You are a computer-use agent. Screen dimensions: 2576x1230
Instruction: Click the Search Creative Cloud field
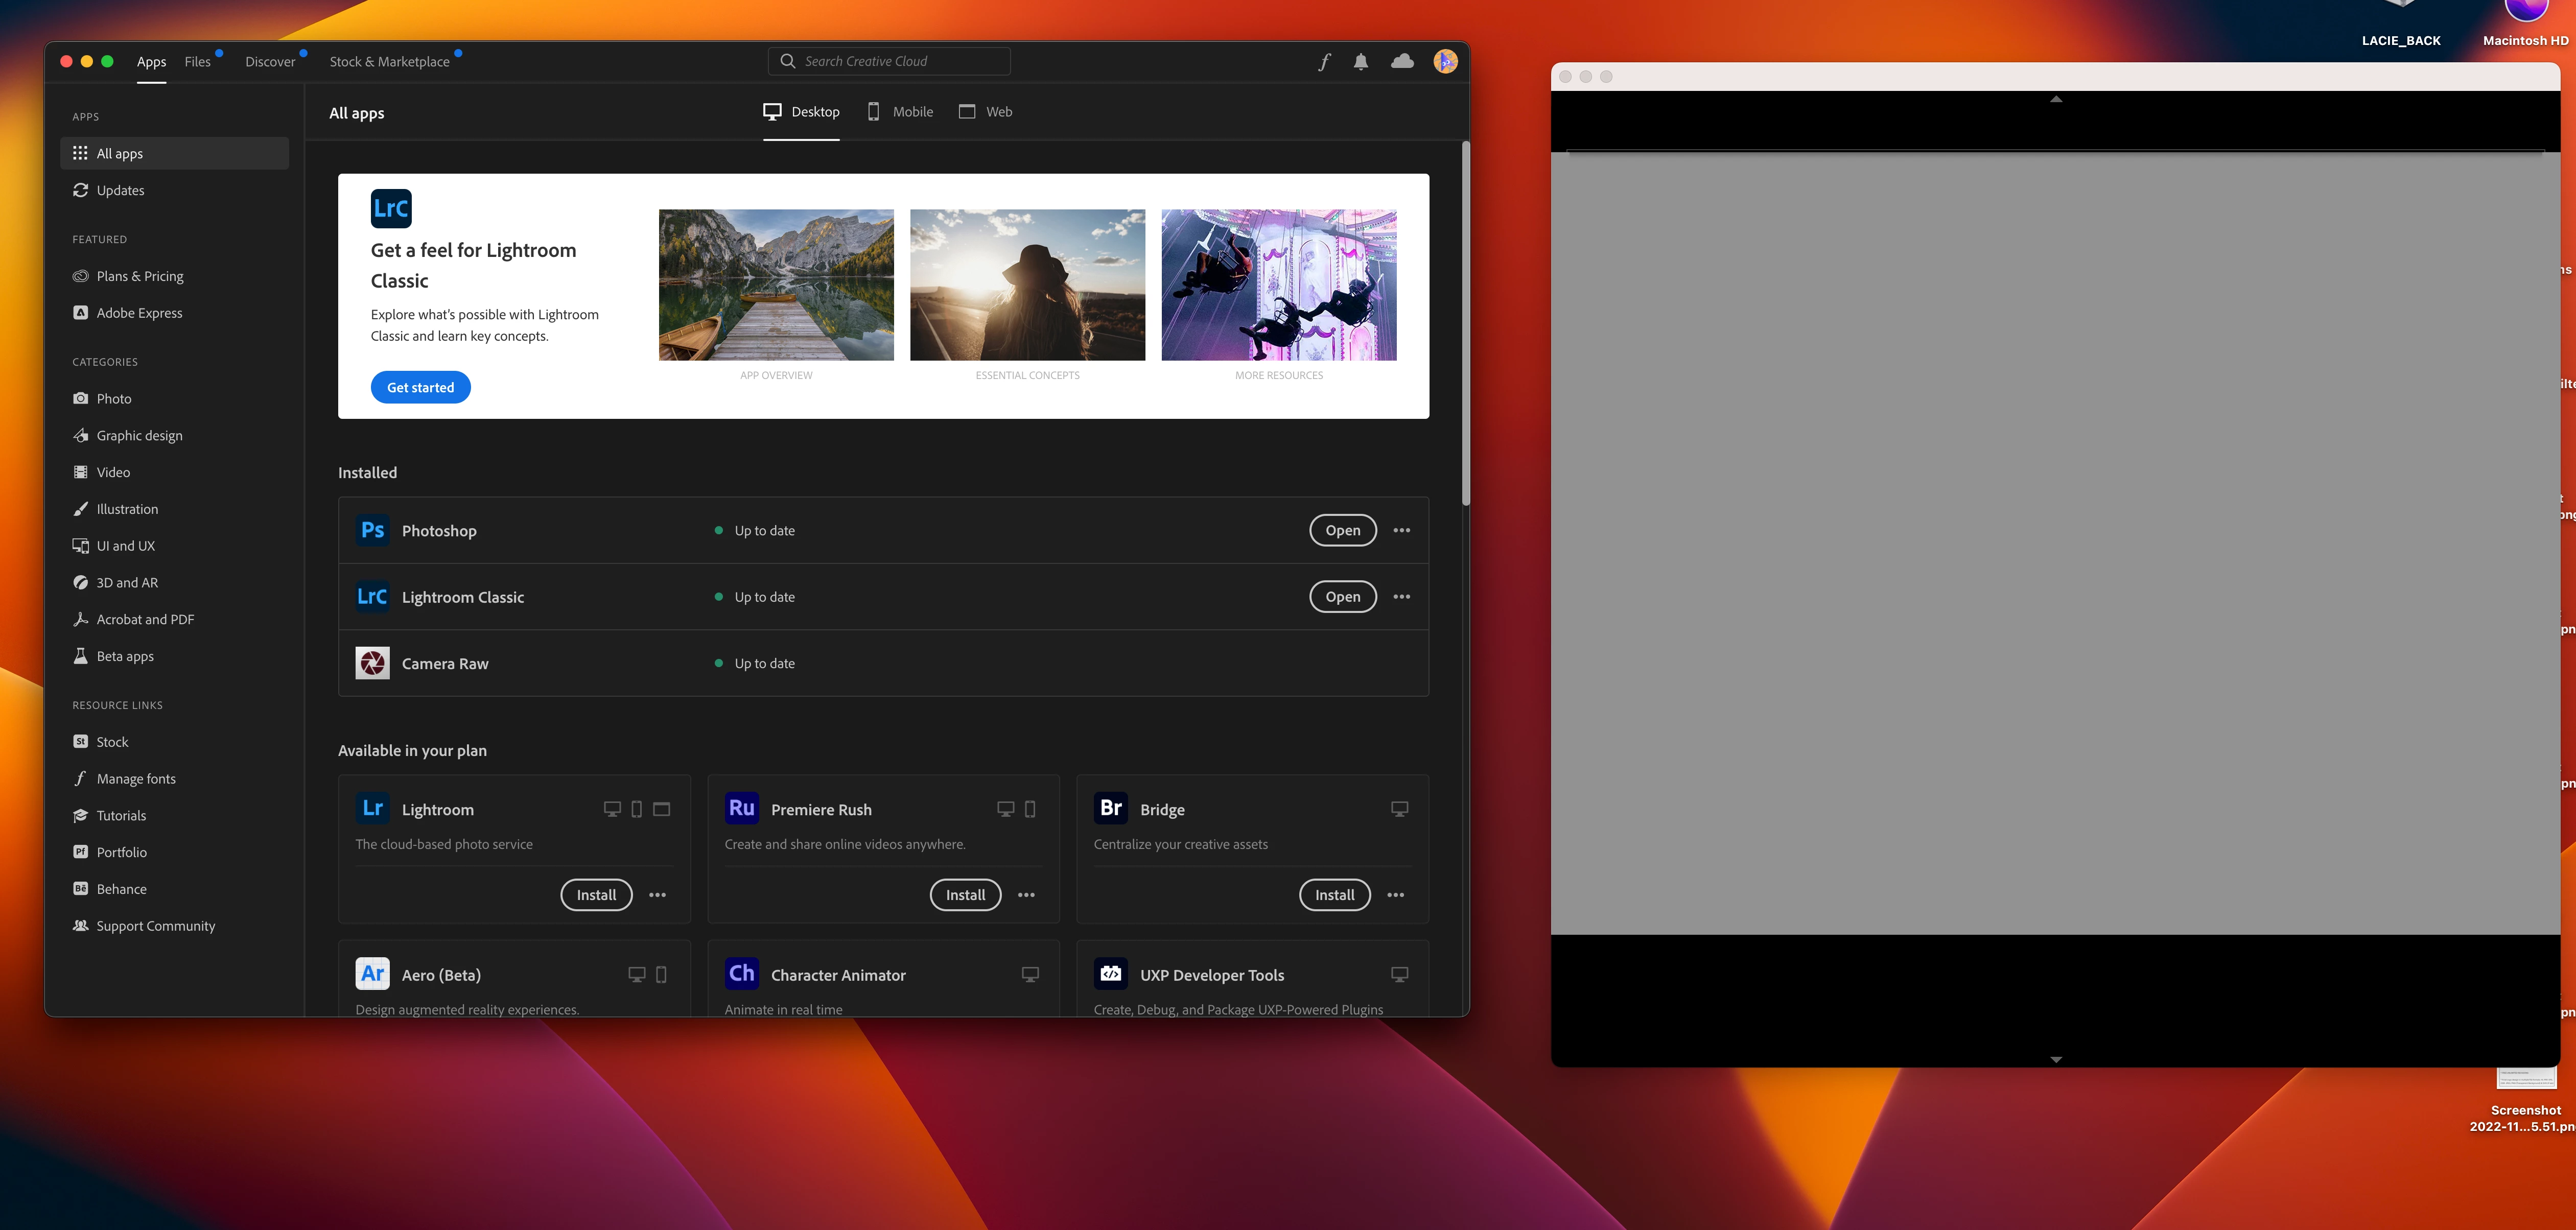click(x=890, y=62)
